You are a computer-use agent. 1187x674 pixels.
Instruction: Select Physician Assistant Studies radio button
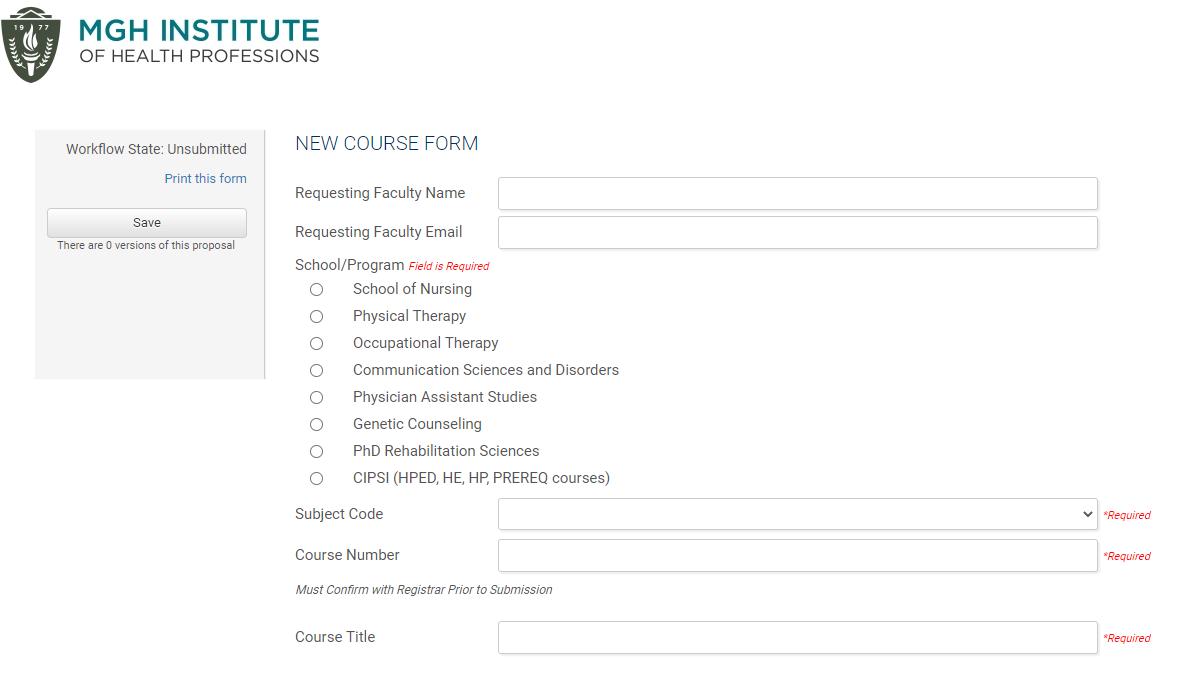point(316,397)
